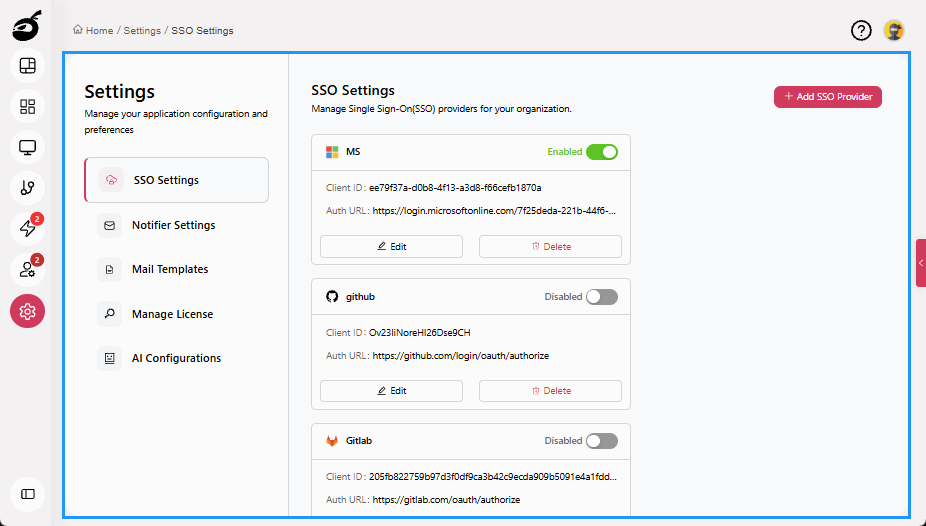
Task: Enable the github provider toggle
Action: tap(602, 296)
